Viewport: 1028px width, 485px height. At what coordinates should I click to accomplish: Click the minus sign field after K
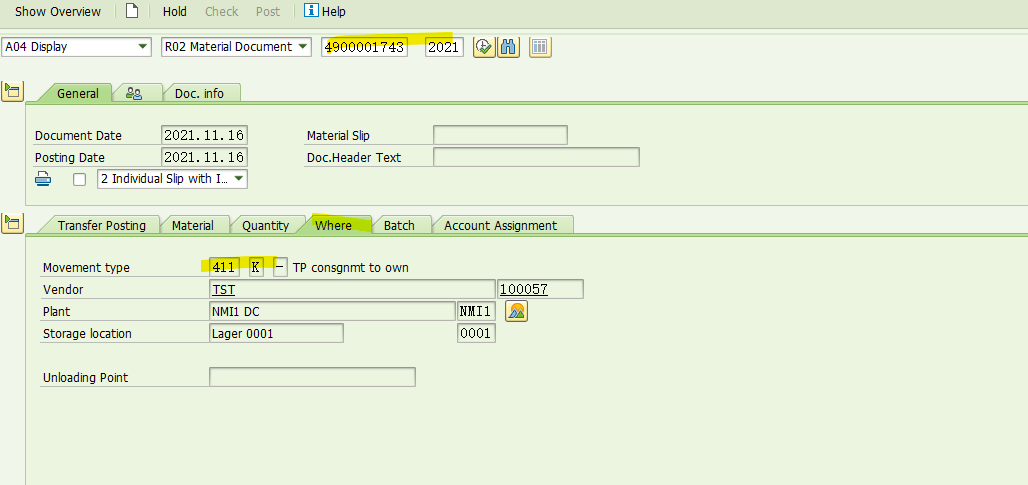coord(280,267)
